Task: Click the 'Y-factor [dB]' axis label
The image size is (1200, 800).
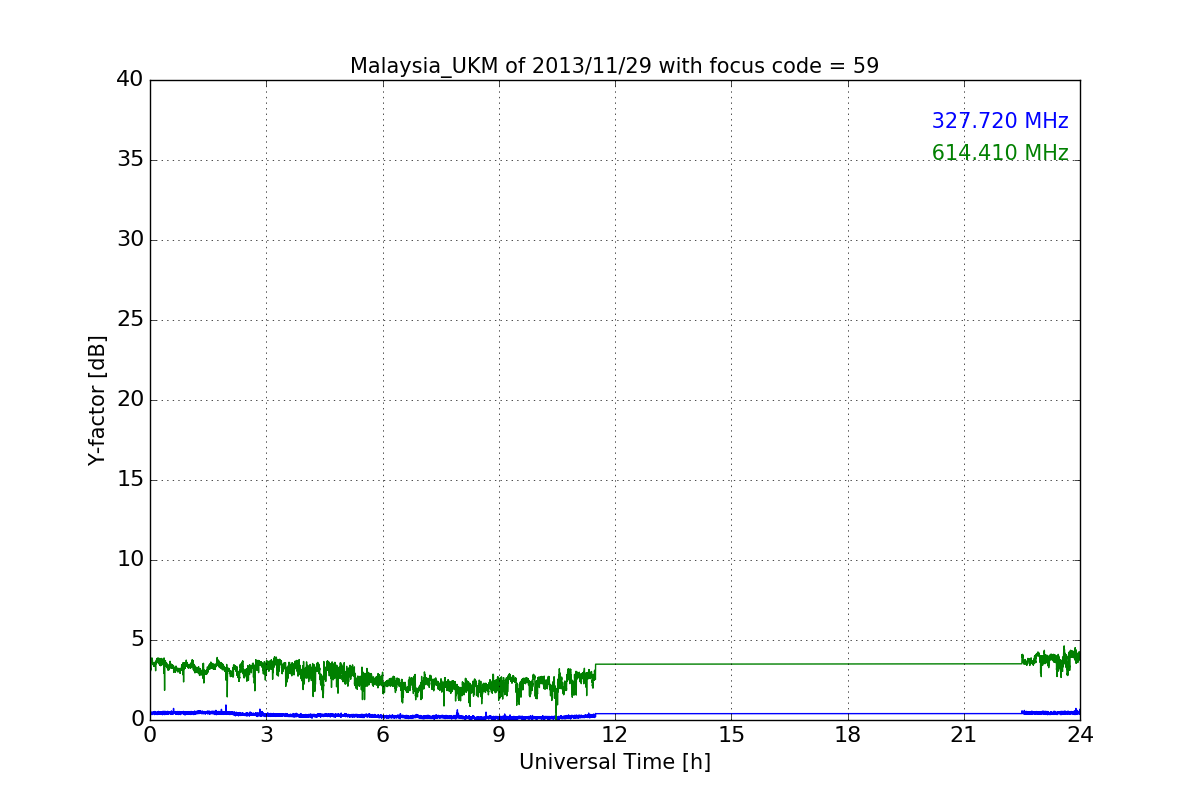Action: pyautogui.click(x=97, y=400)
